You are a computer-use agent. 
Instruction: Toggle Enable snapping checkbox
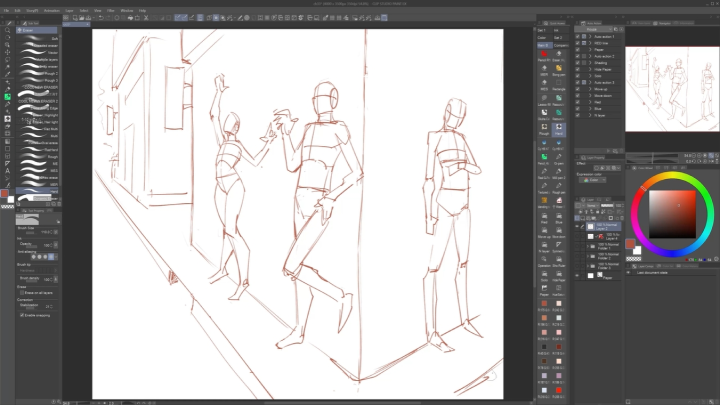point(22,315)
